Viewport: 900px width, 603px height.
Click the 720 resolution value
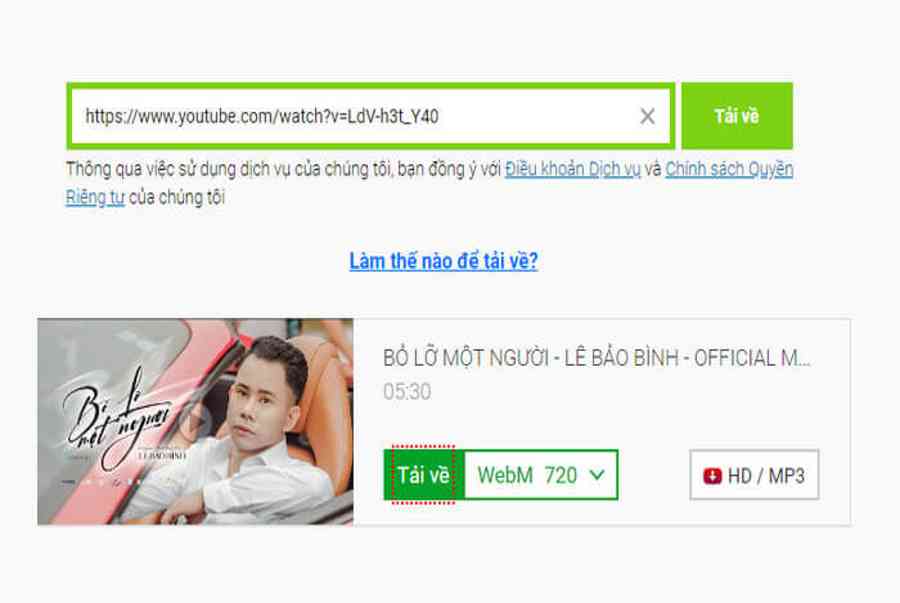(561, 475)
